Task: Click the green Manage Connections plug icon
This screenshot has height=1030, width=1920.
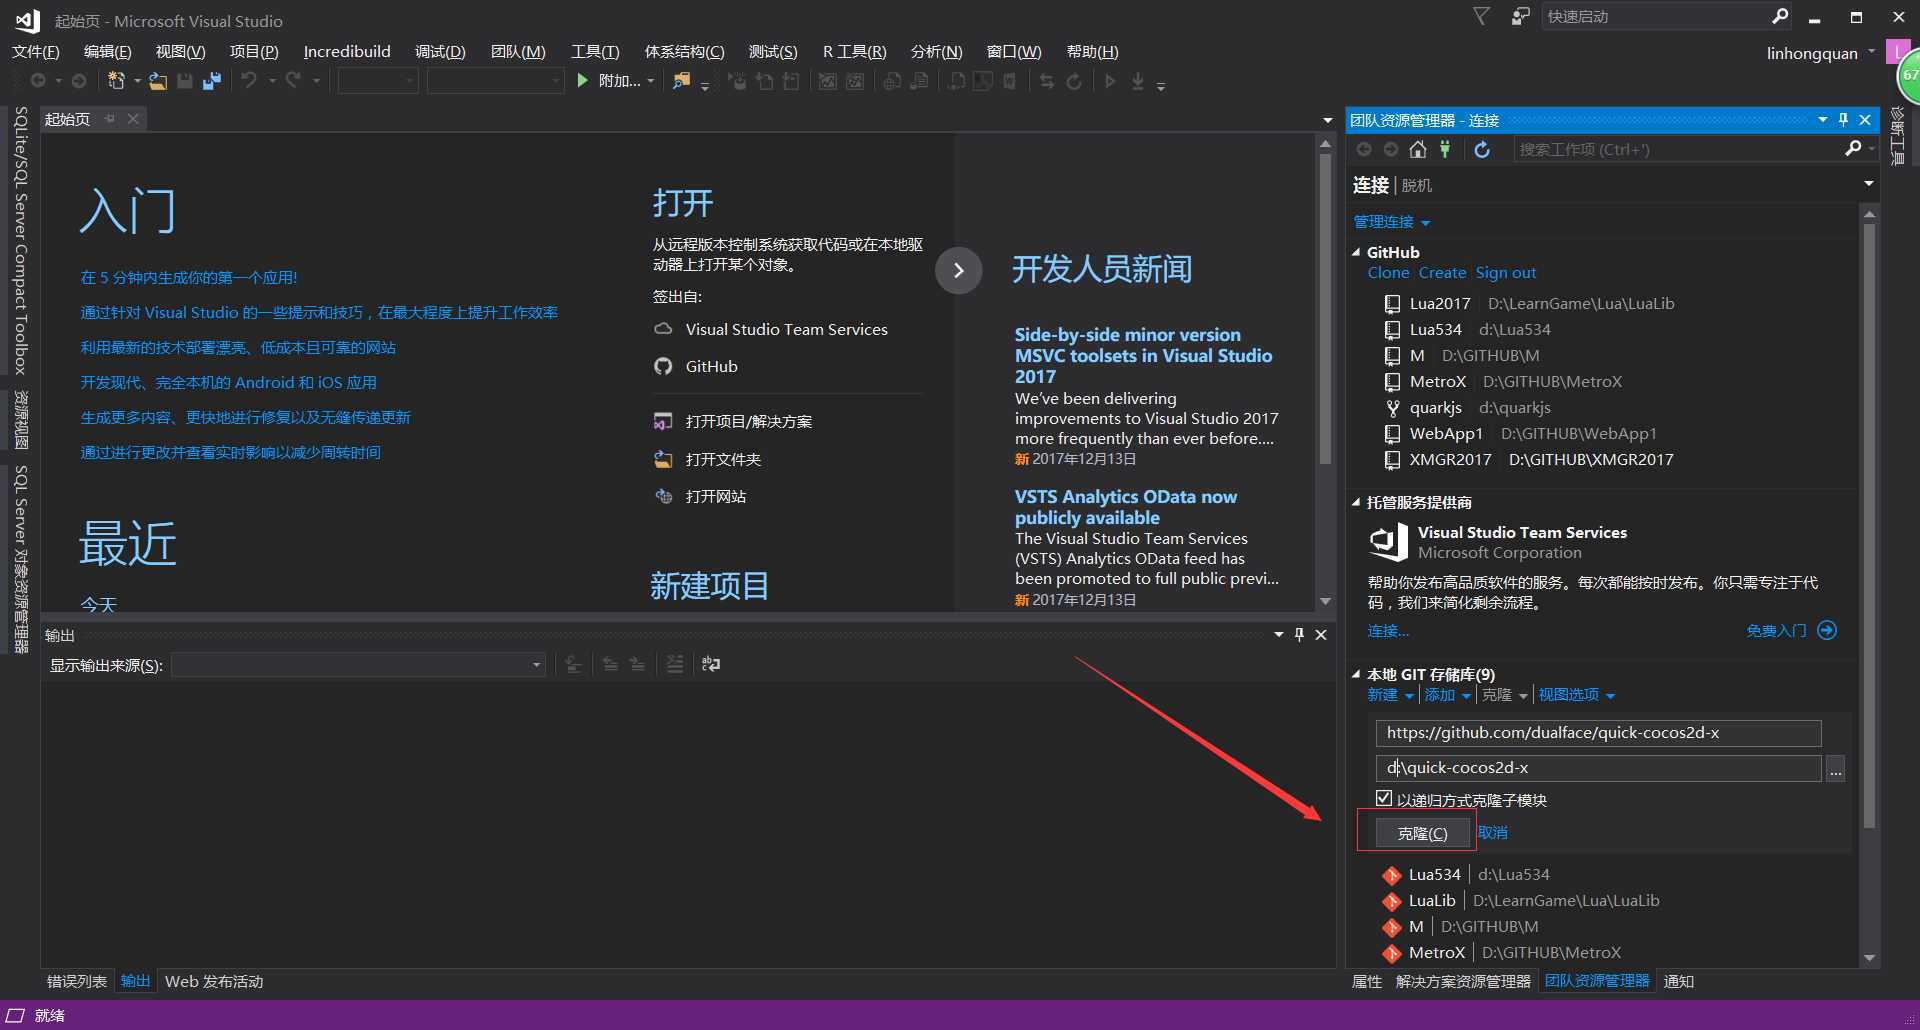Action: [x=1445, y=150]
